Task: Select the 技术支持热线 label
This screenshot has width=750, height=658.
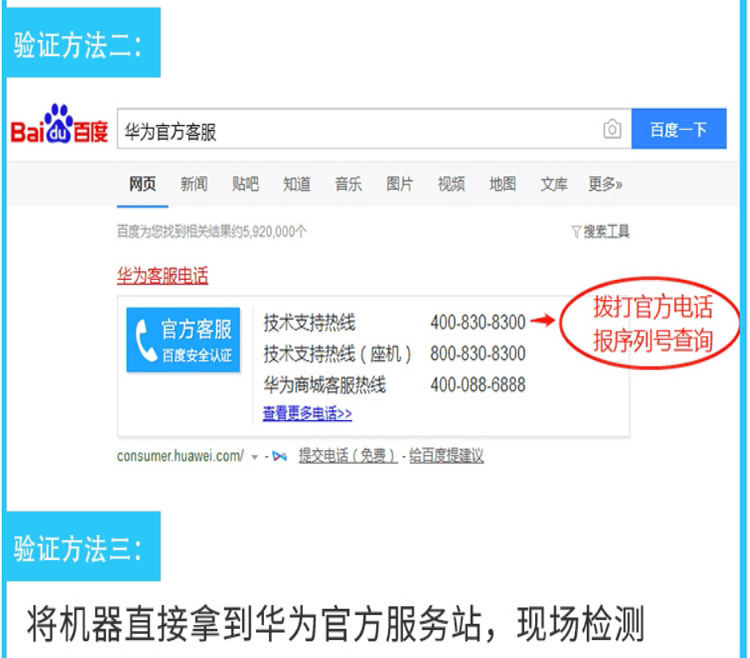Action: pyautogui.click(x=309, y=323)
